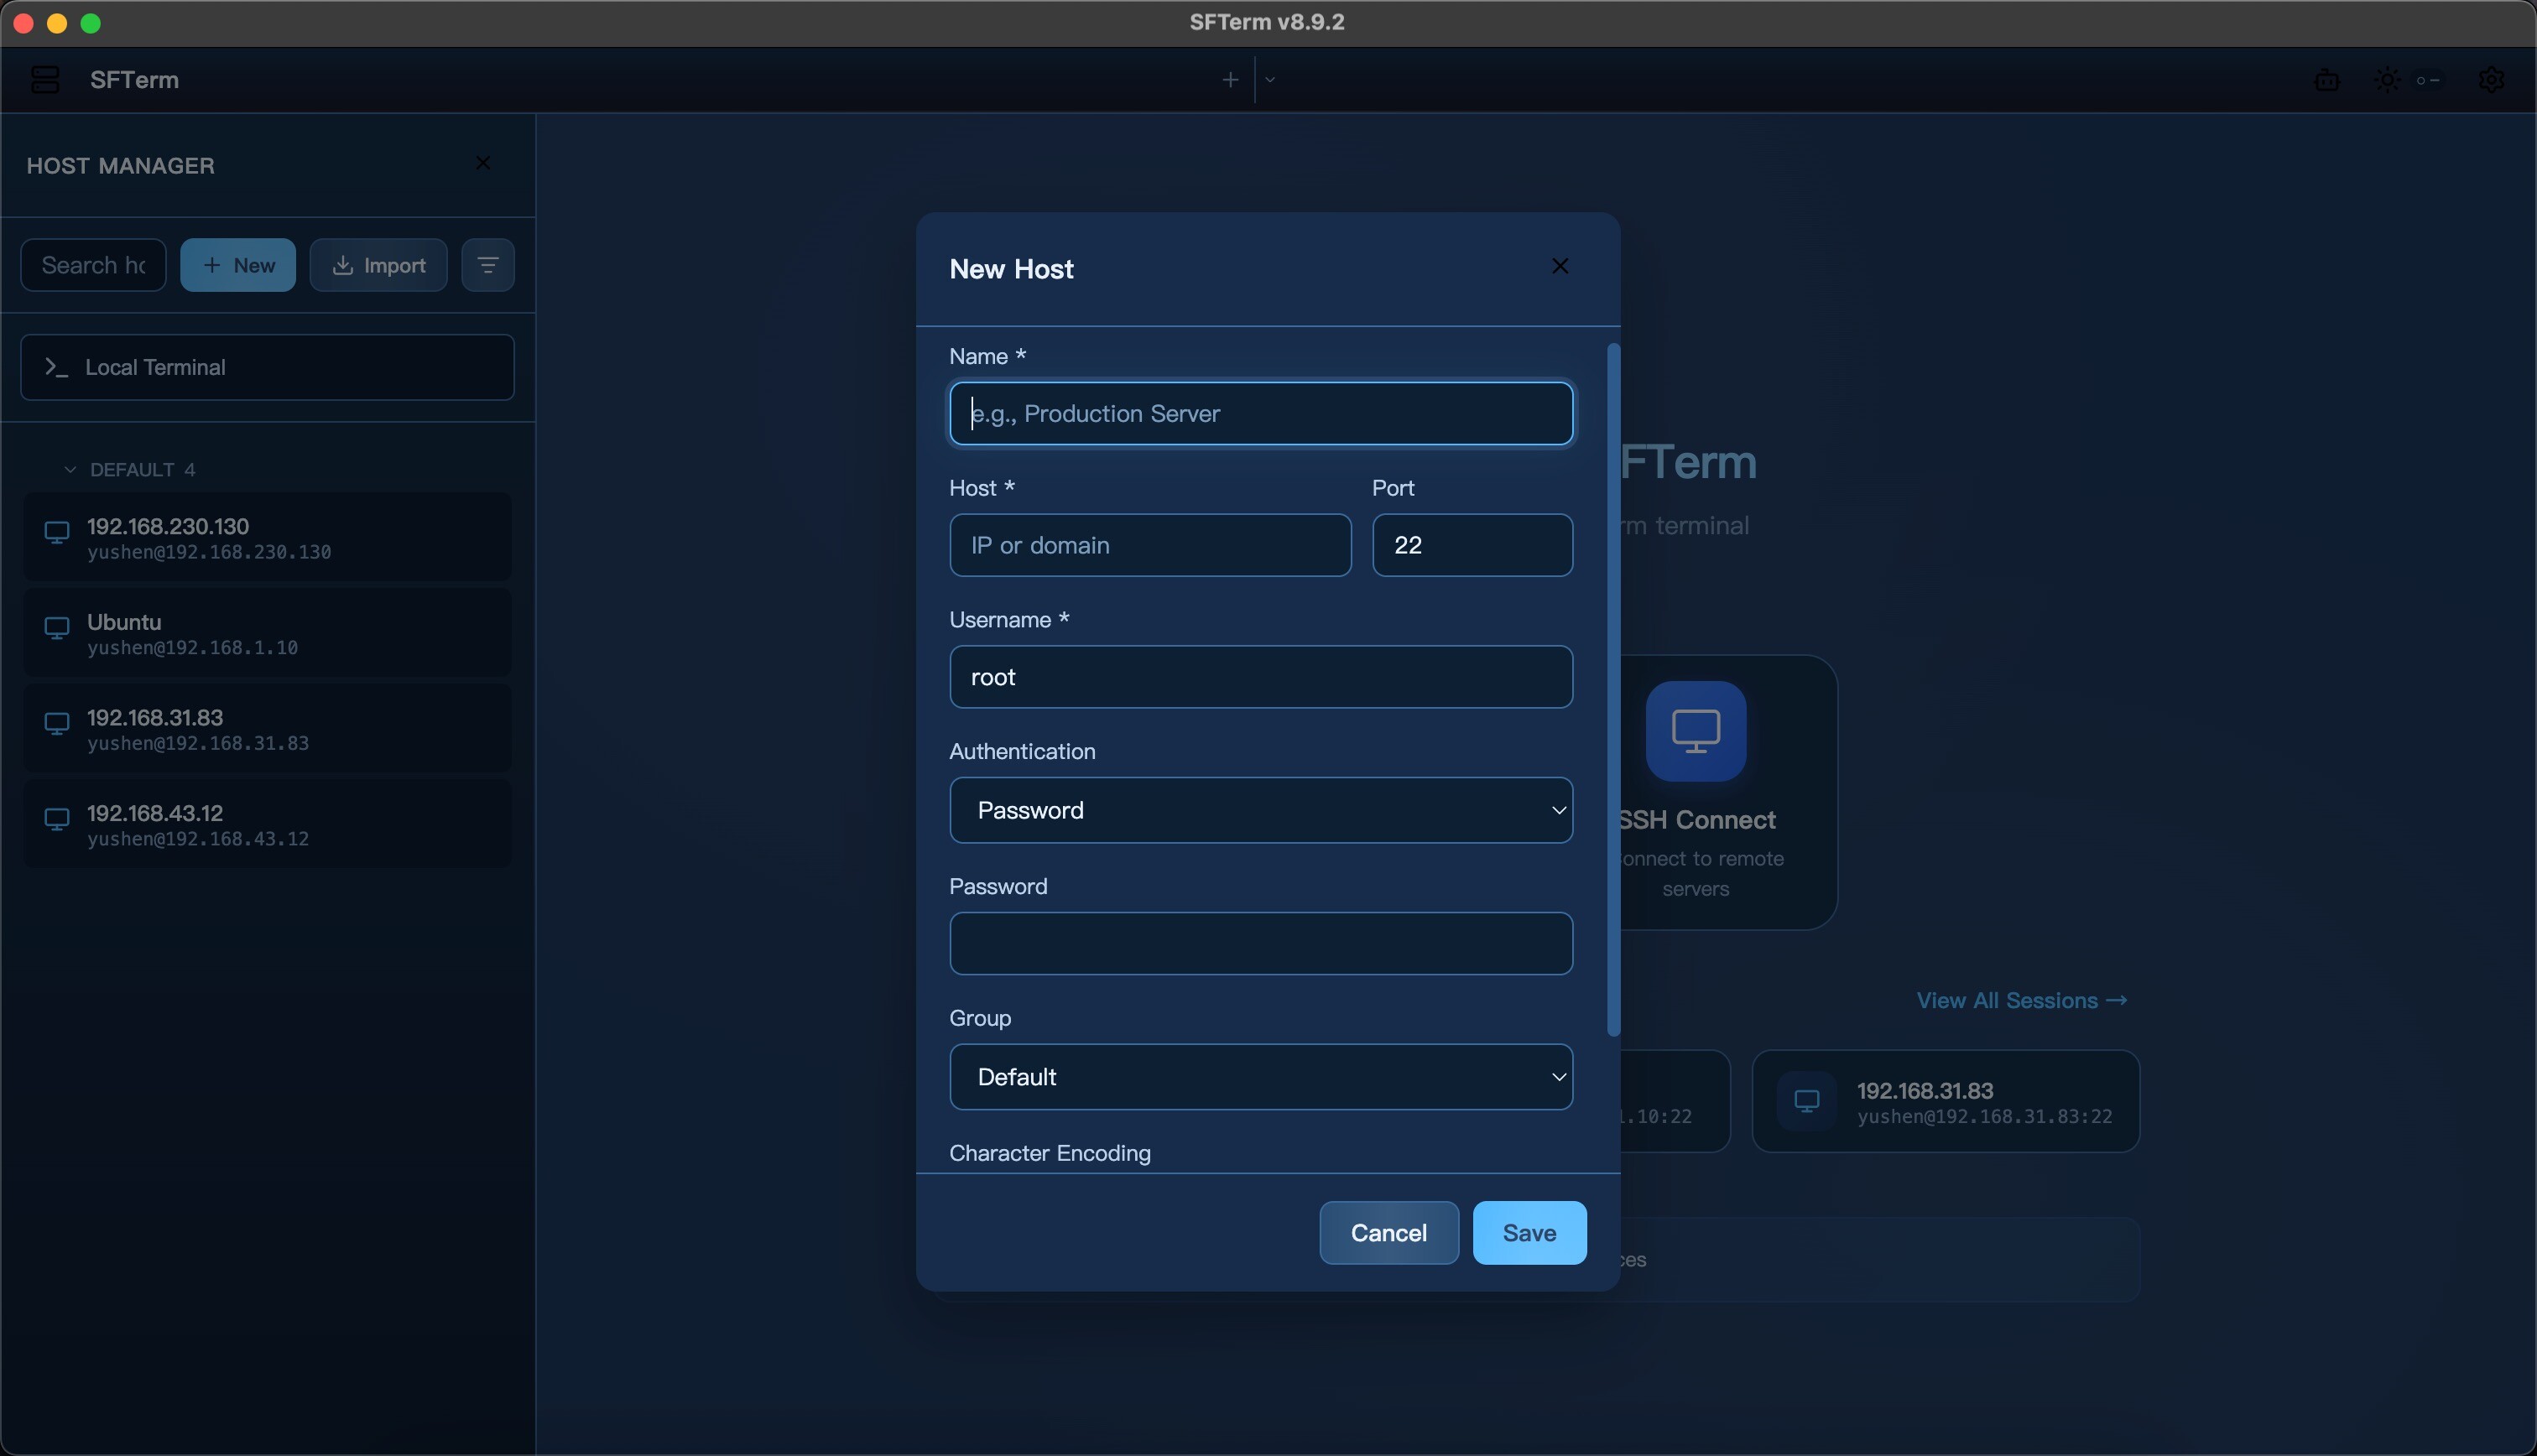Close the New Host dialog with the X
Screen dimensions: 2537x1456
click(x=1560, y=266)
